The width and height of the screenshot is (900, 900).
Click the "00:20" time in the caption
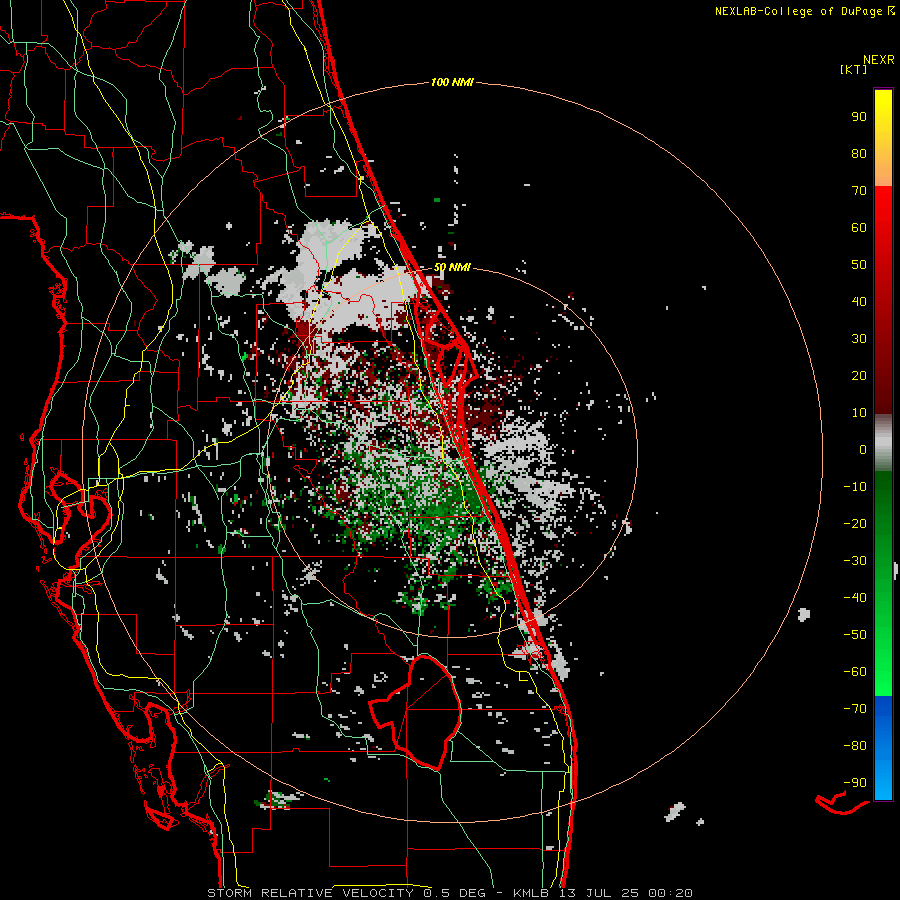tap(670, 893)
